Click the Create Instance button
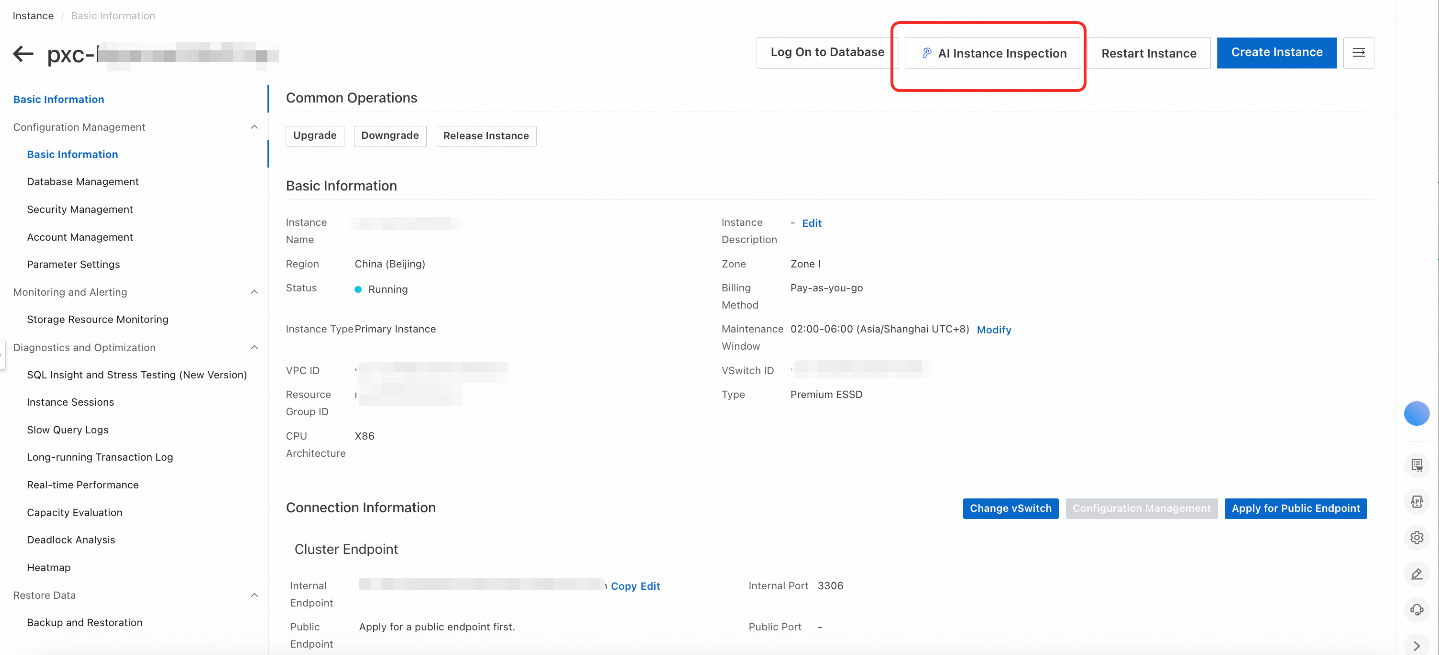This screenshot has height=655, width=1439. click(x=1277, y=53)
